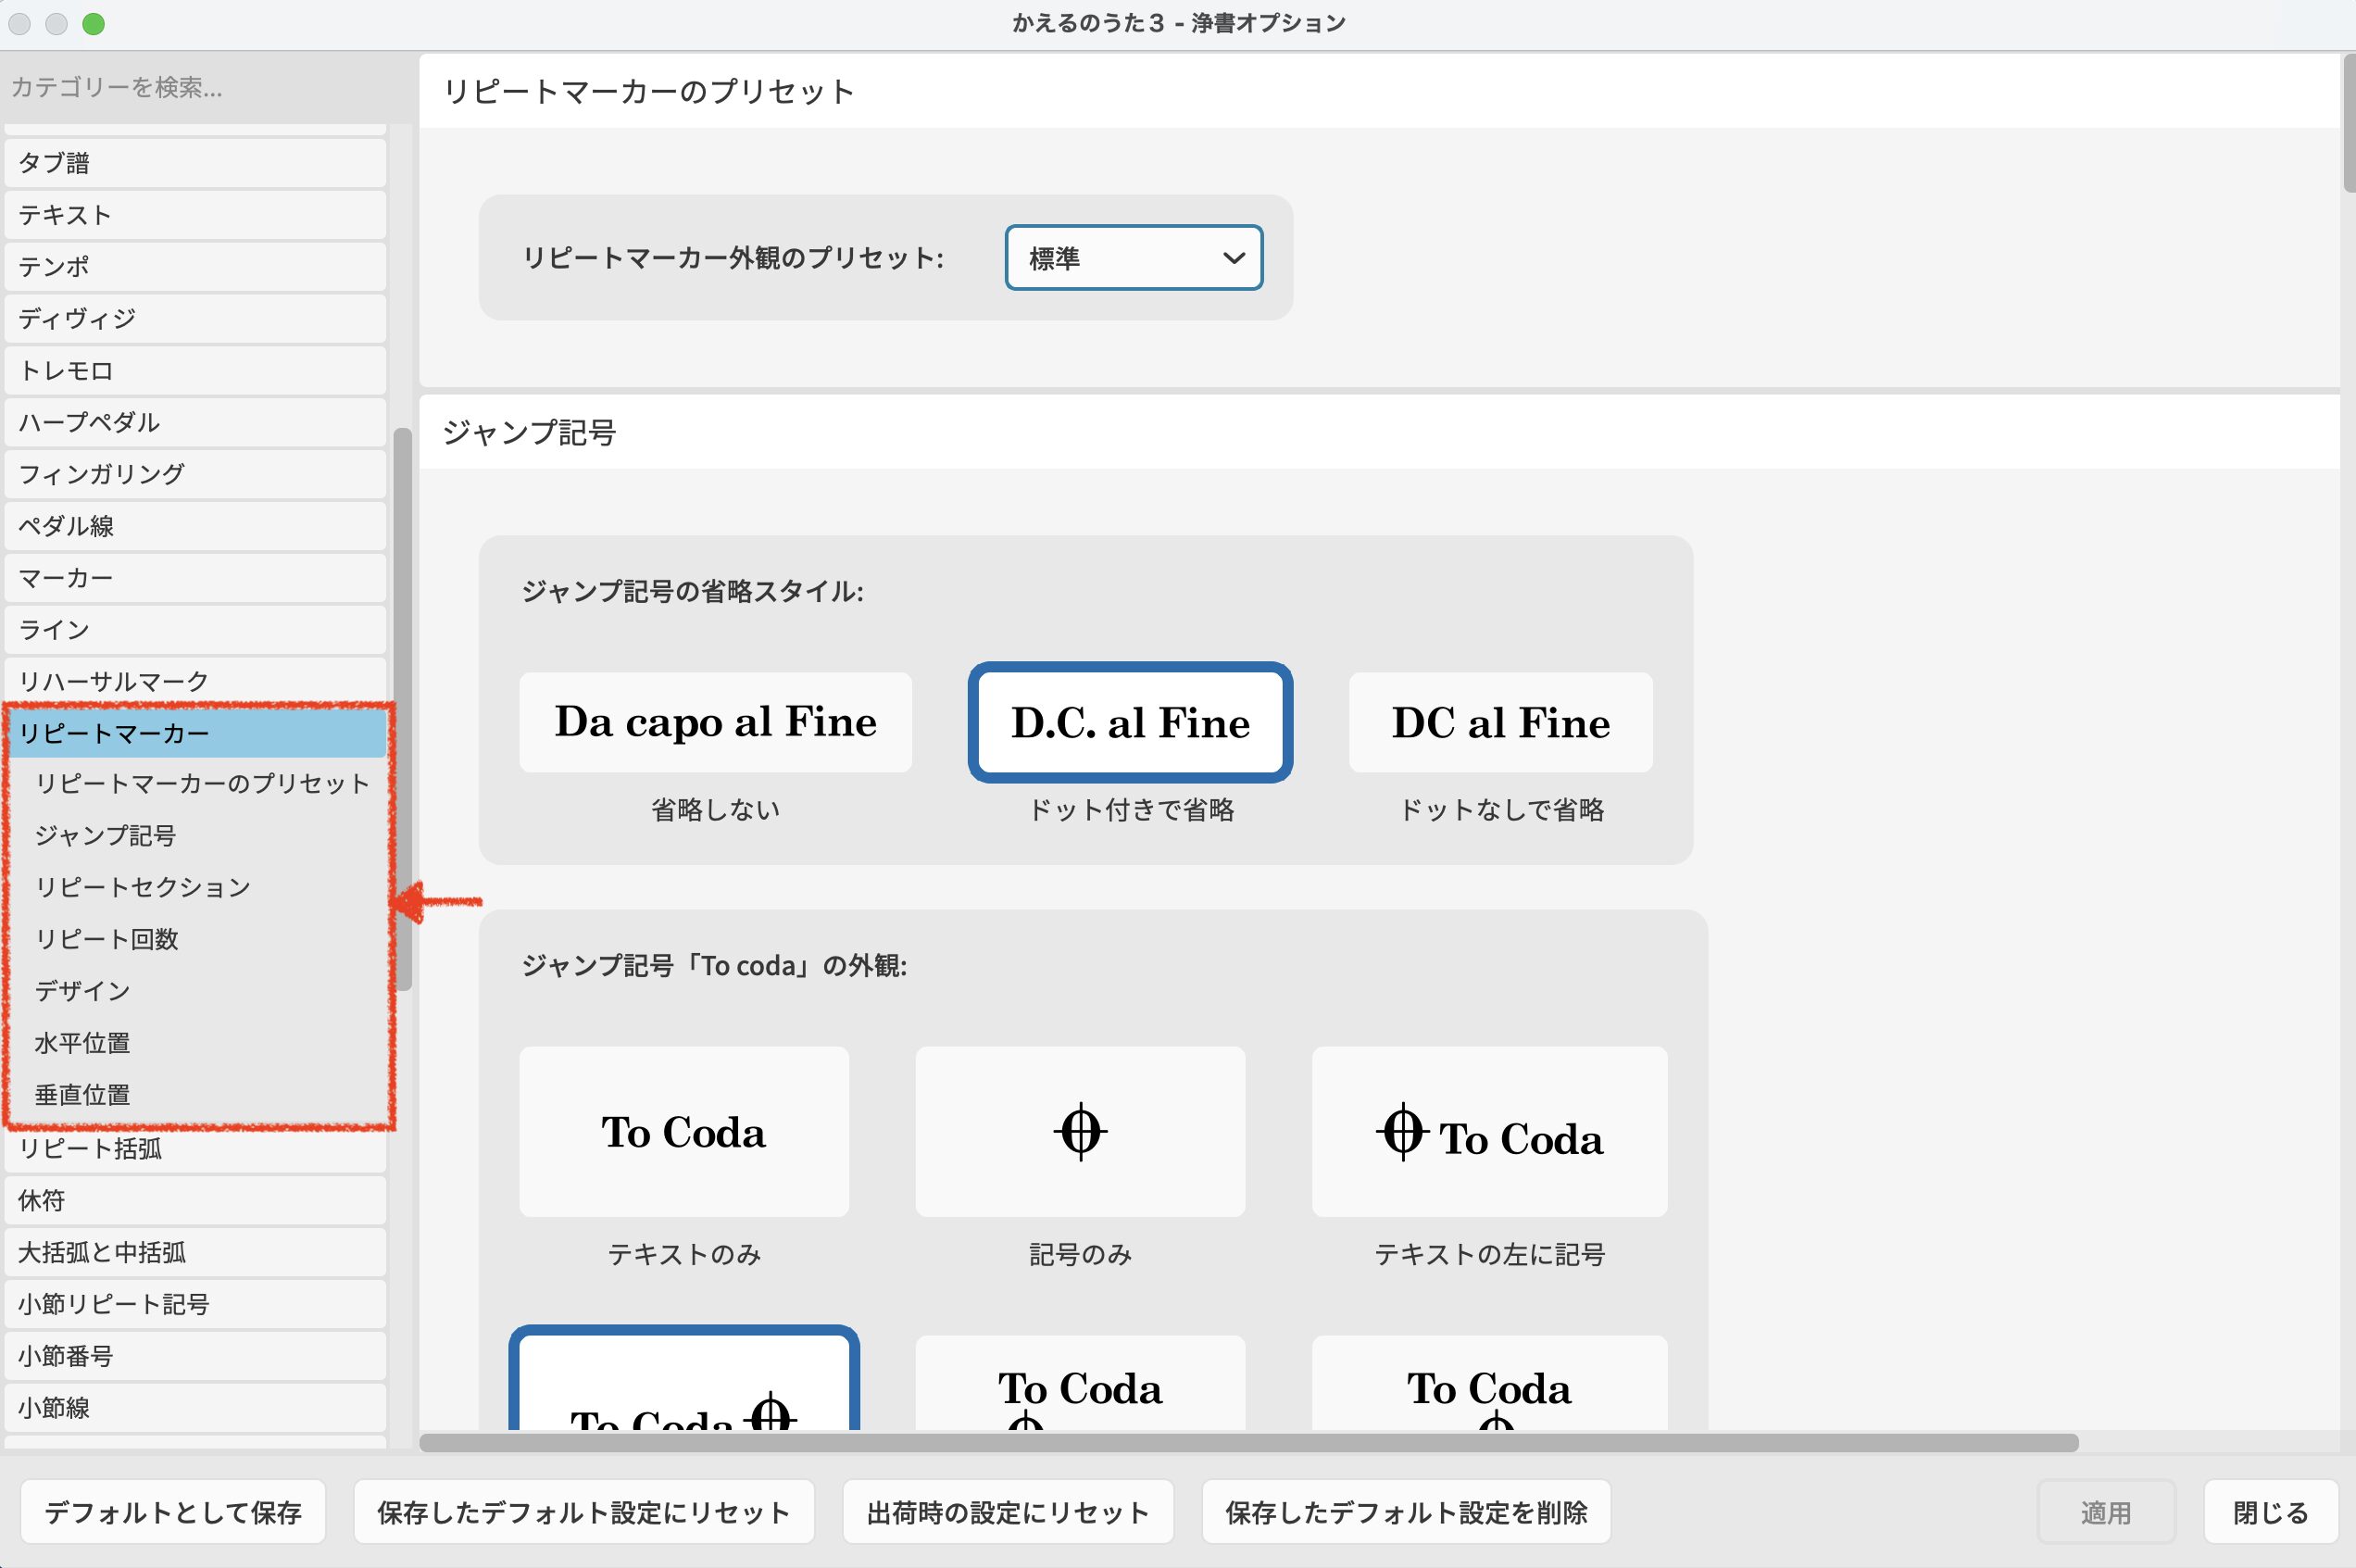Open the リピートマーカー外観のプリセット dropdown

[x=1133, y=258]
